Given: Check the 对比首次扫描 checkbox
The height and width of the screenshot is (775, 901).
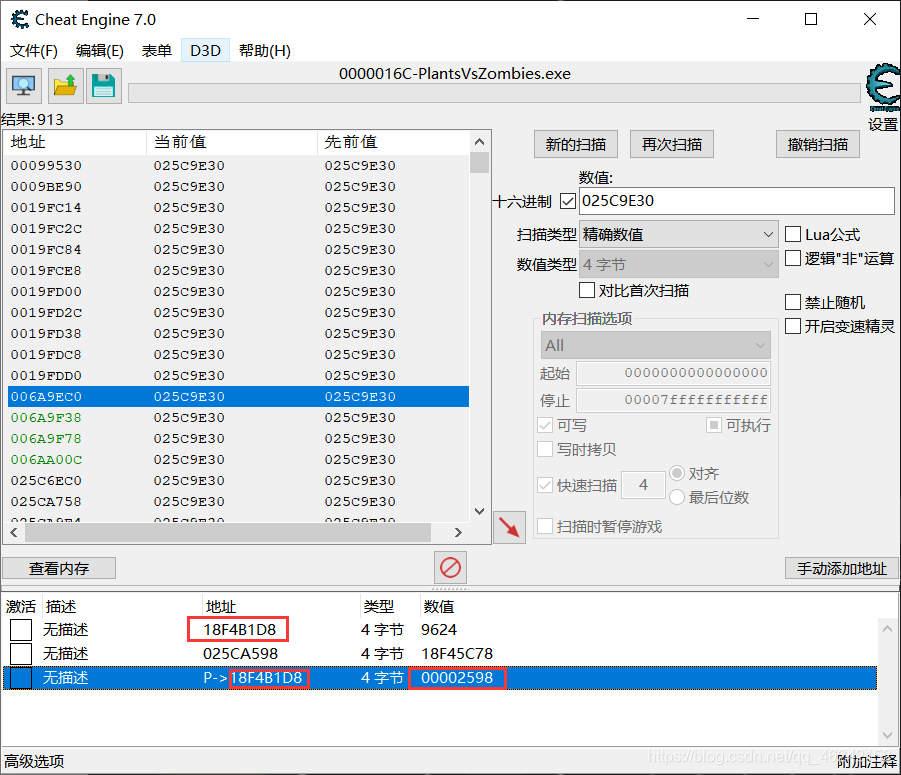Looking at the screenshot, I should click(x=587, y=290).
